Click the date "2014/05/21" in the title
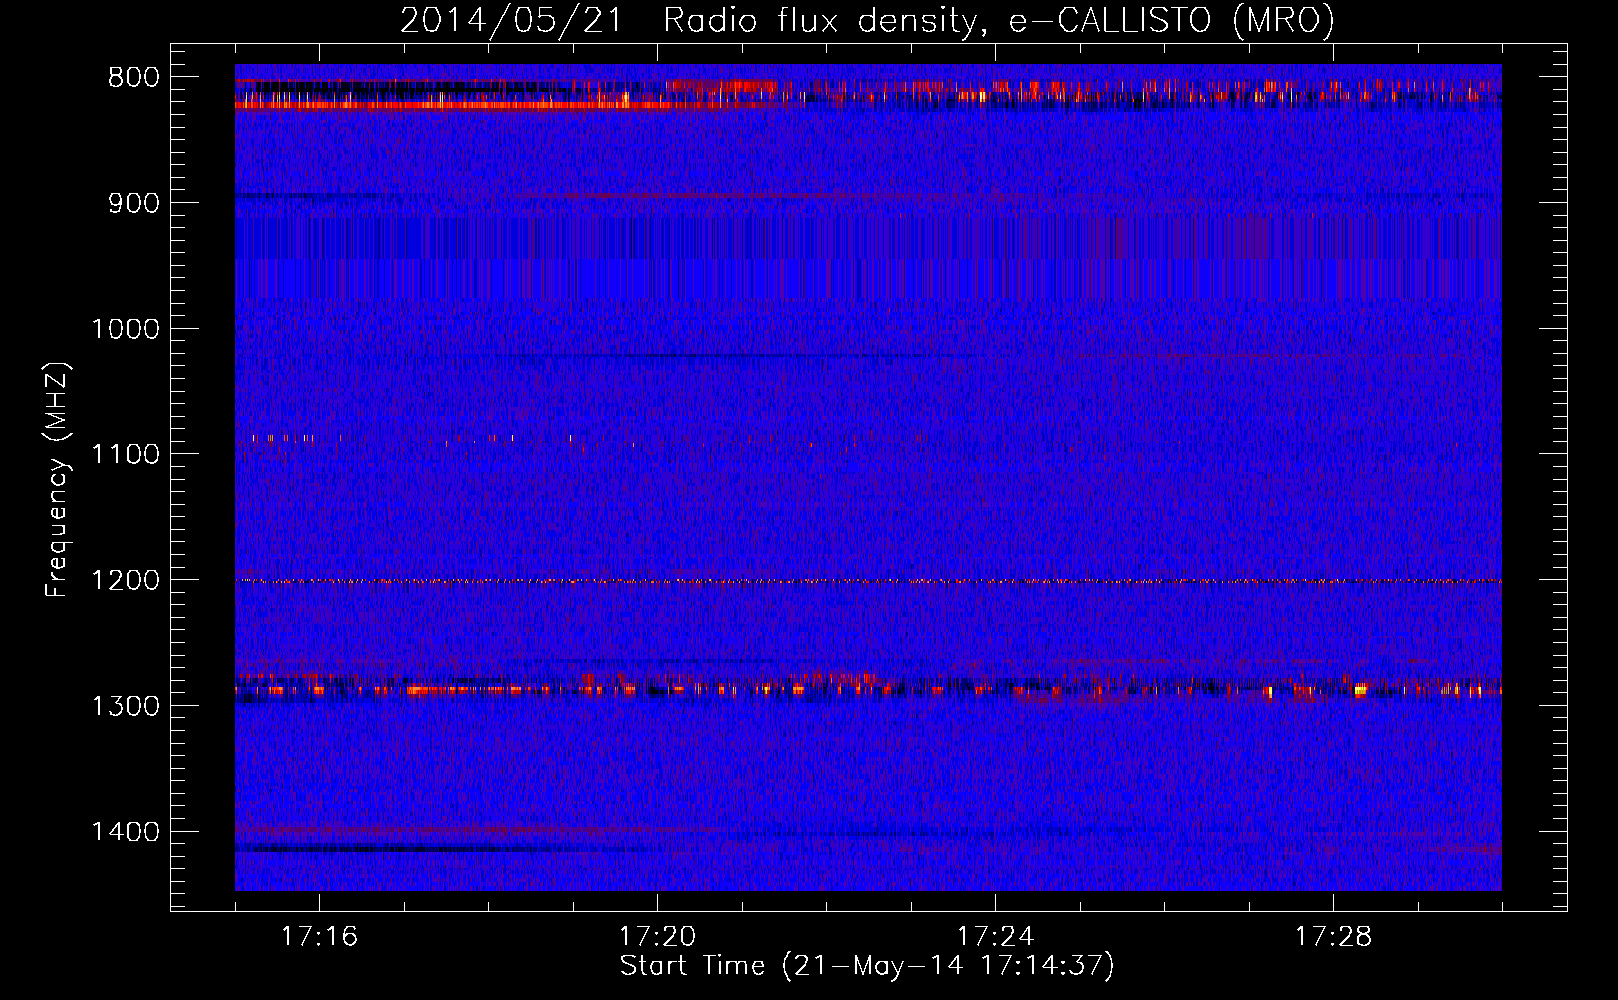The height and width of the screenshot is (1000, 1618). (x=512, y=21)
